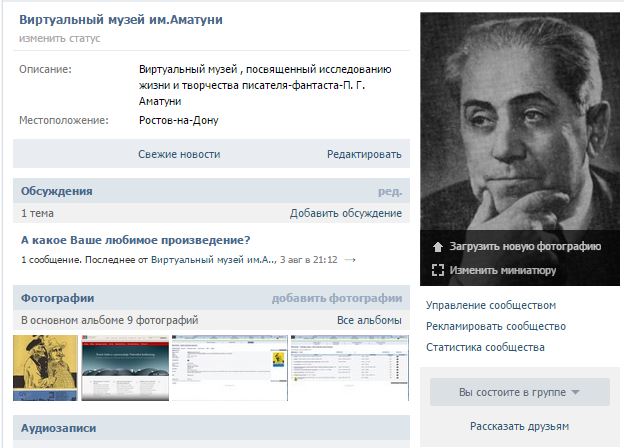Click the description text about П. Г. Аматуни
Screen dimensions: 624x448
(x=265, y=85)
